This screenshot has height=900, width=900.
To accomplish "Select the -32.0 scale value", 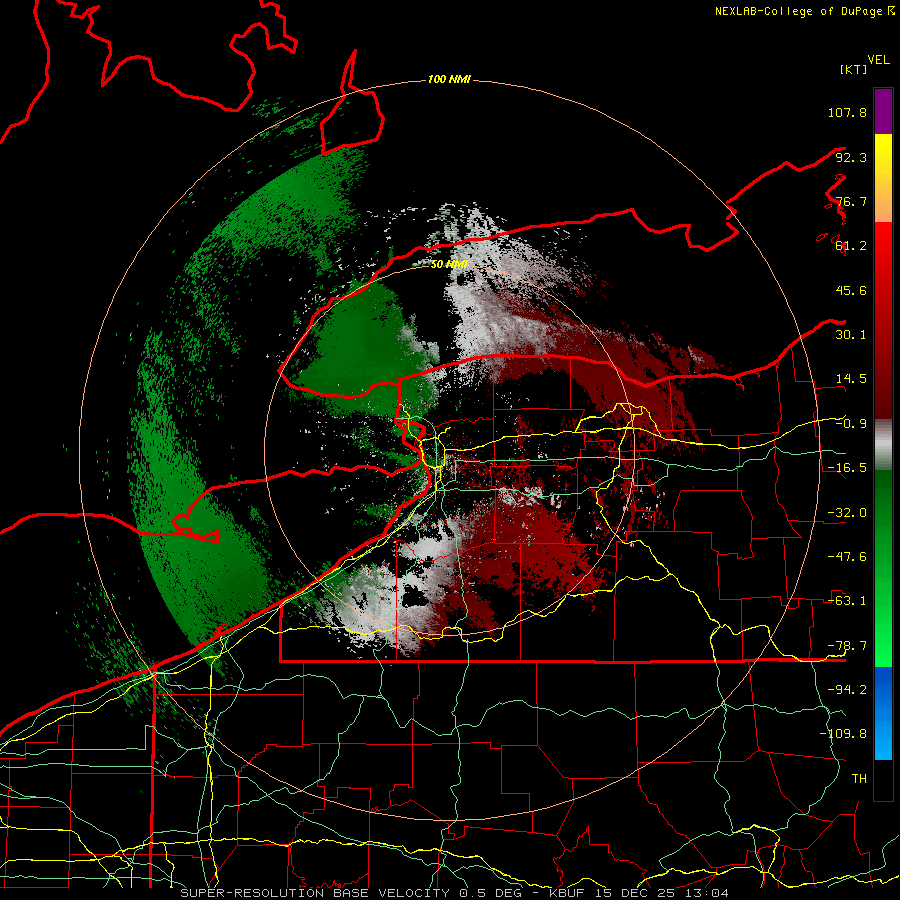I will click(847, 513).
